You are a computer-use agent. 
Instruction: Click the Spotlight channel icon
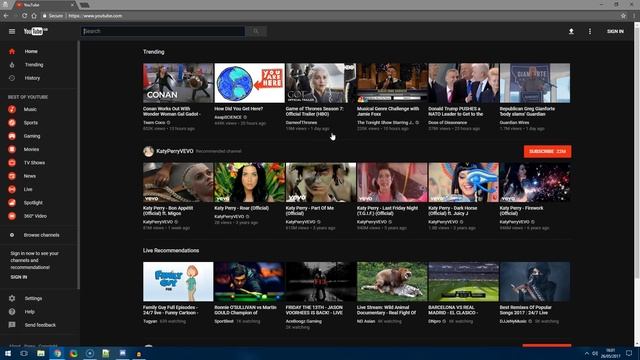pyautogui.click(x=12, y=202)
